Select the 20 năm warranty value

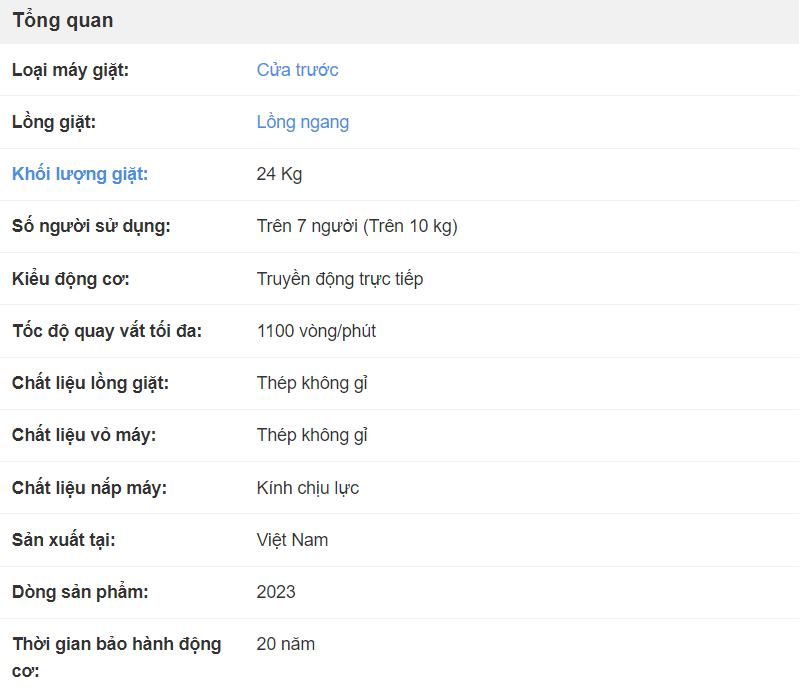tap(286, 645)
